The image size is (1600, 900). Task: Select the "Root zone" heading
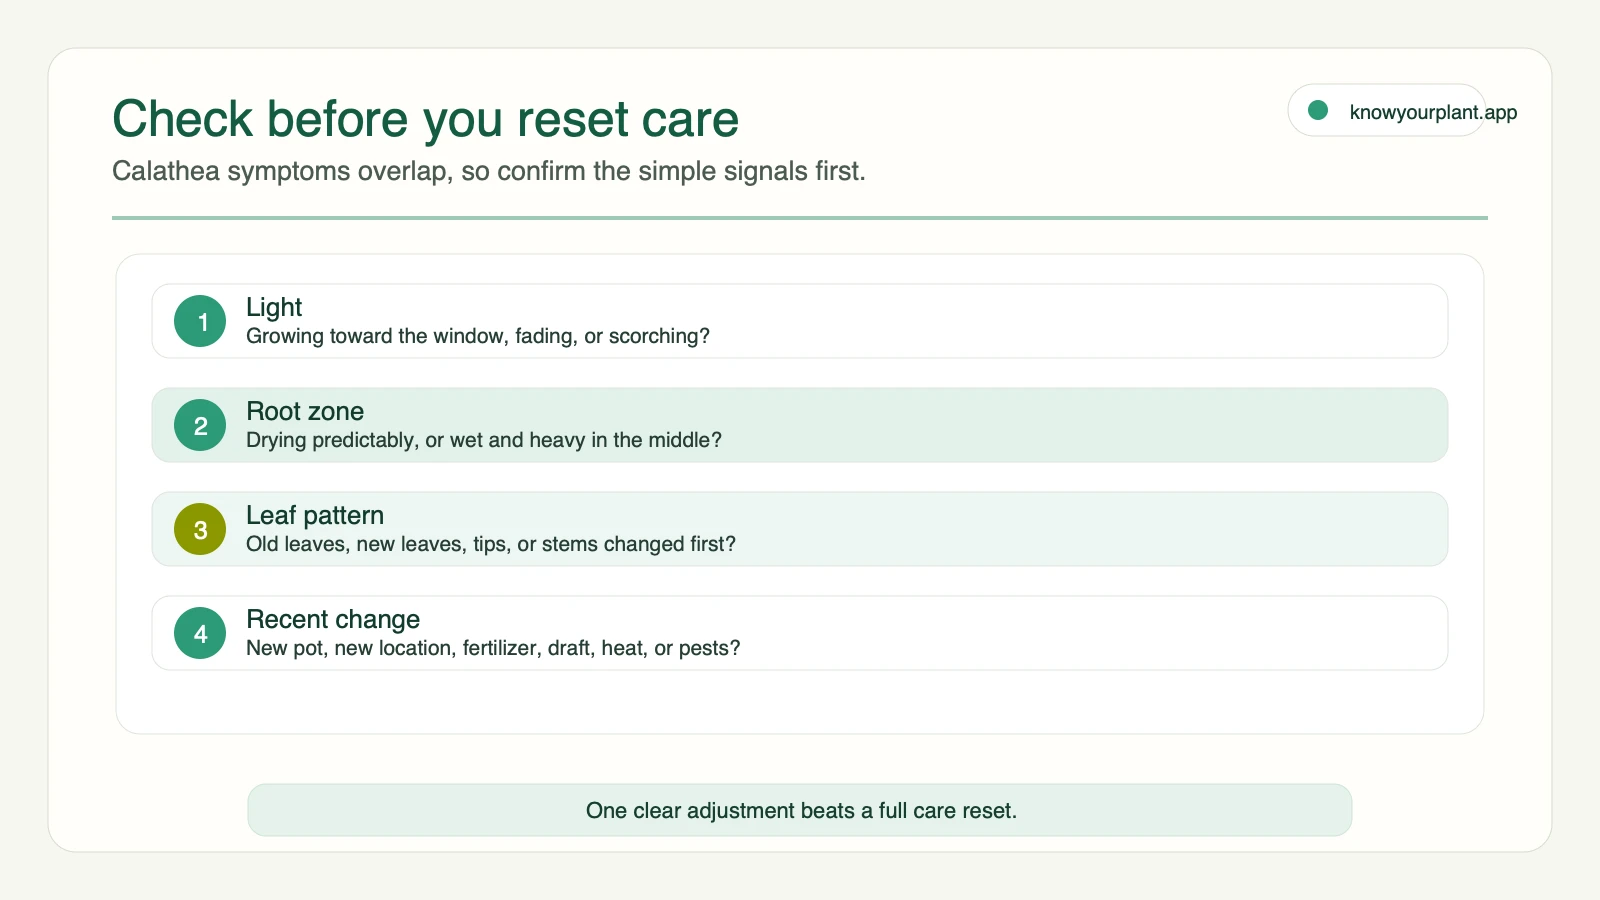305,411
